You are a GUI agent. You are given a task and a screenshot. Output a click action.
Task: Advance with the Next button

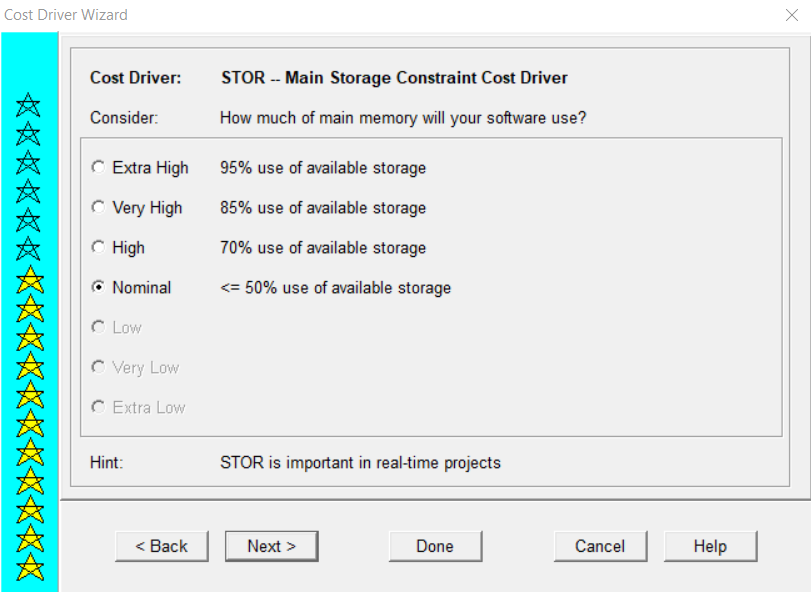[x=272, y=546]
